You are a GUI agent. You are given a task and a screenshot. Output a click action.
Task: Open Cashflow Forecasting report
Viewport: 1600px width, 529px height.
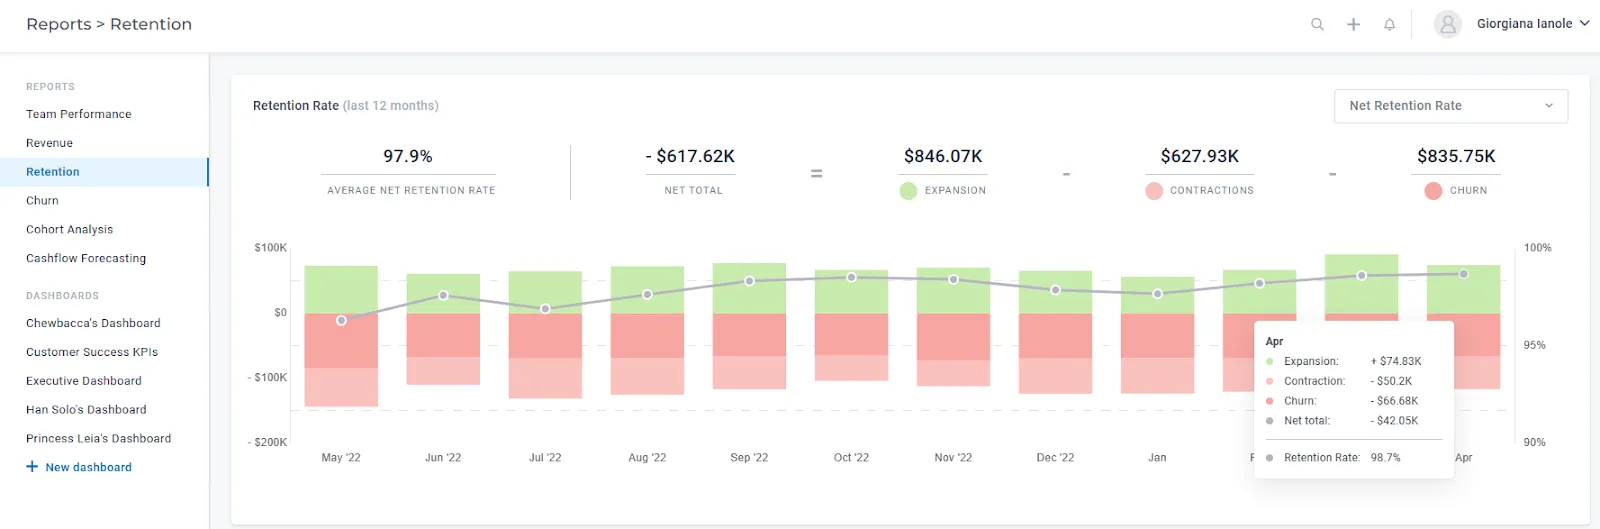(86, 258)
